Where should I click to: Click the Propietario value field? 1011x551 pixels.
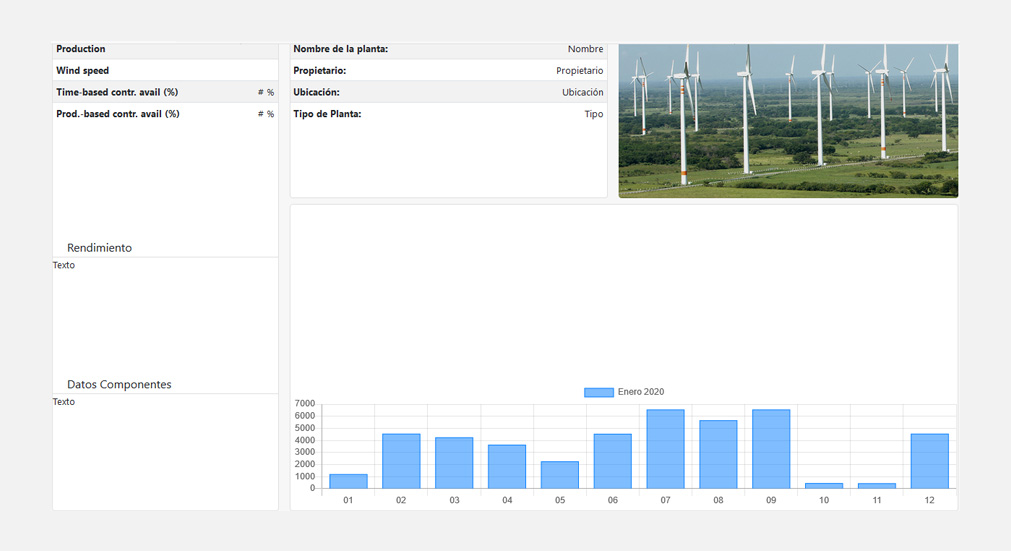[579, 71]
